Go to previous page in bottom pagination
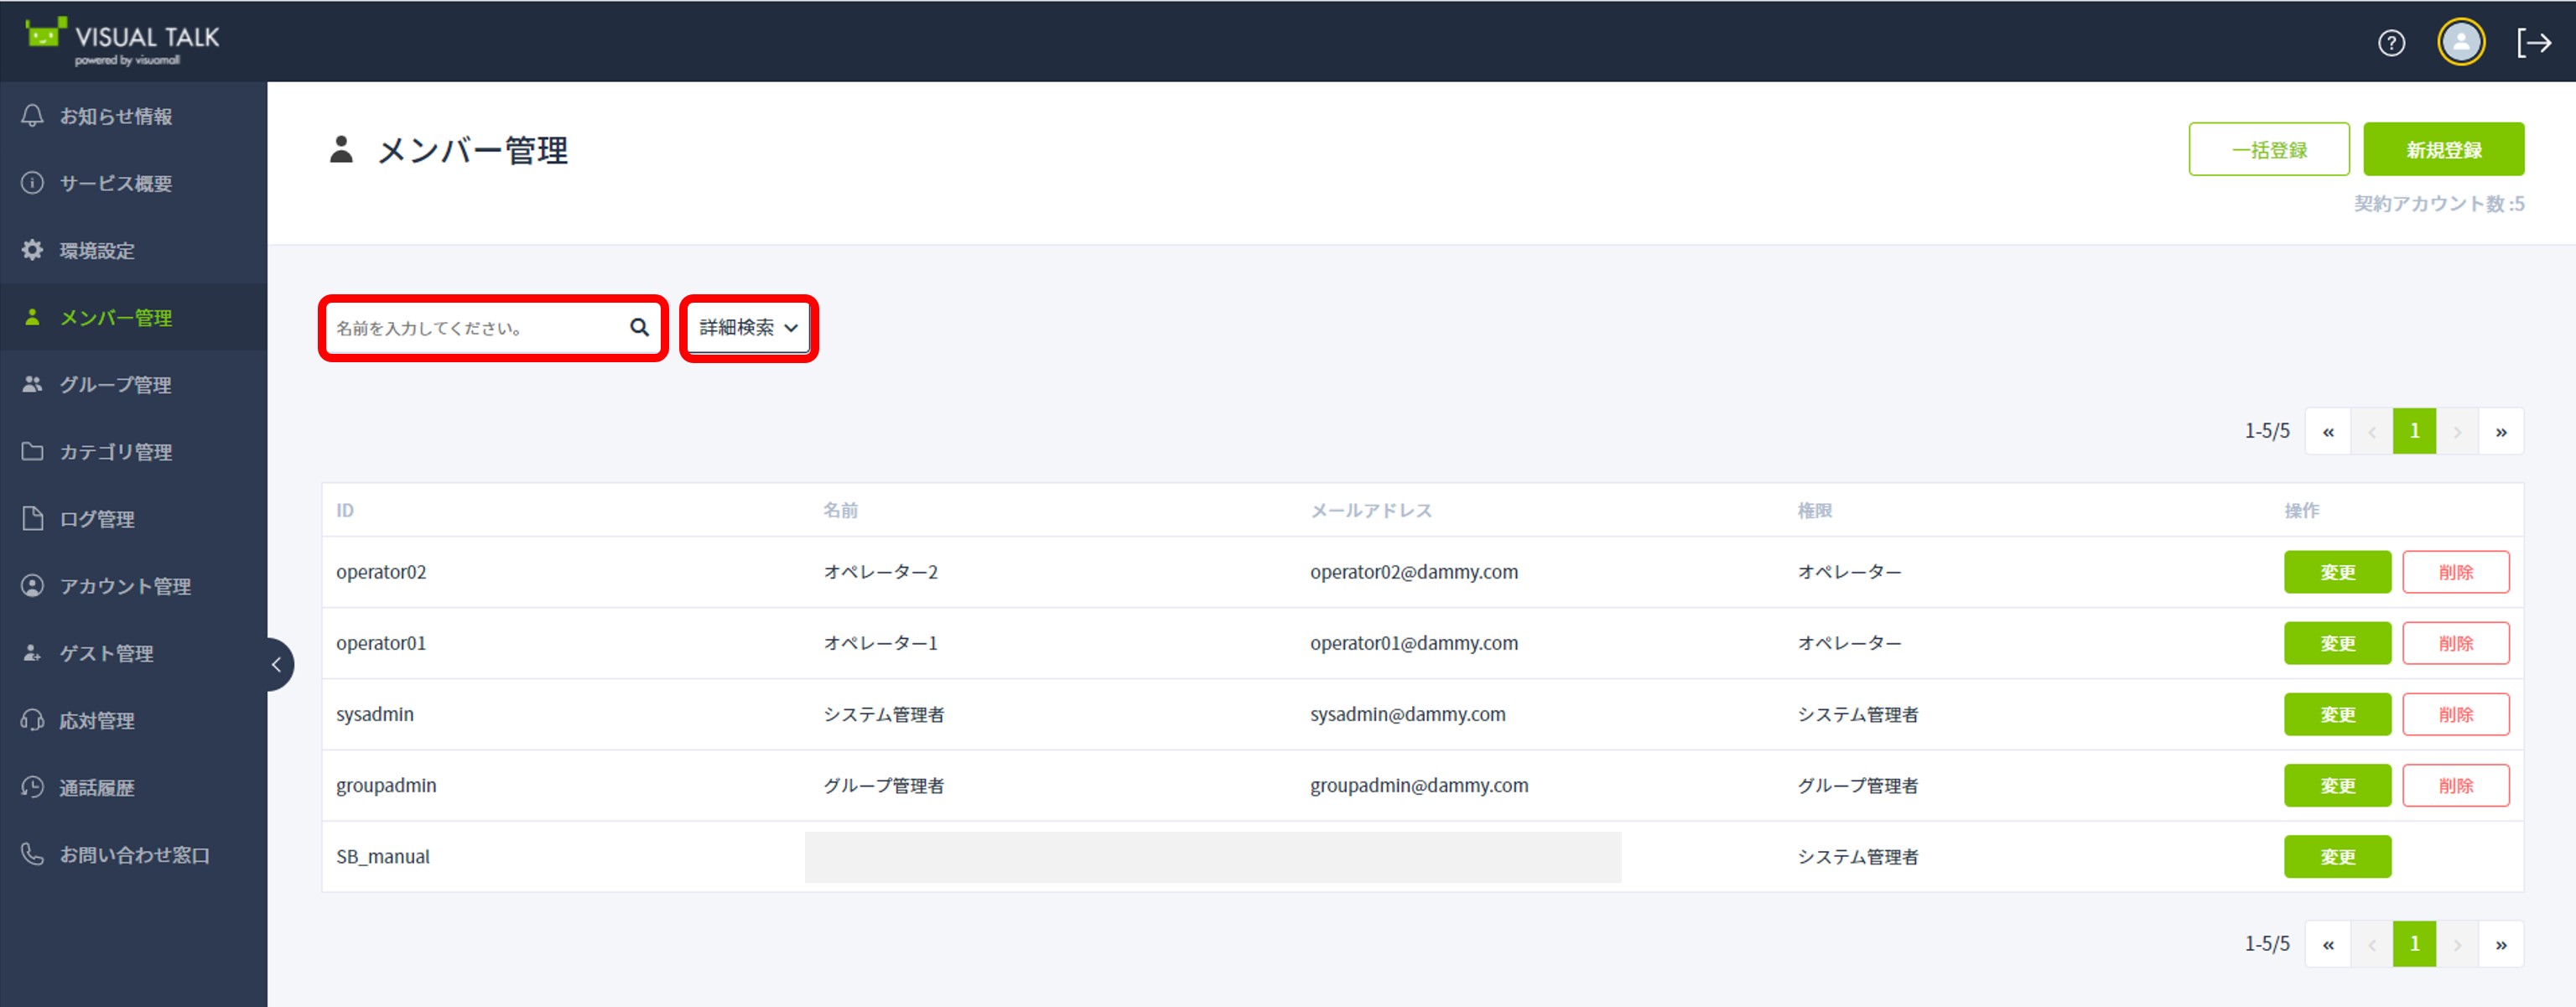The height and width of the screenshot is (1007, 2576). pos(2371,944)
